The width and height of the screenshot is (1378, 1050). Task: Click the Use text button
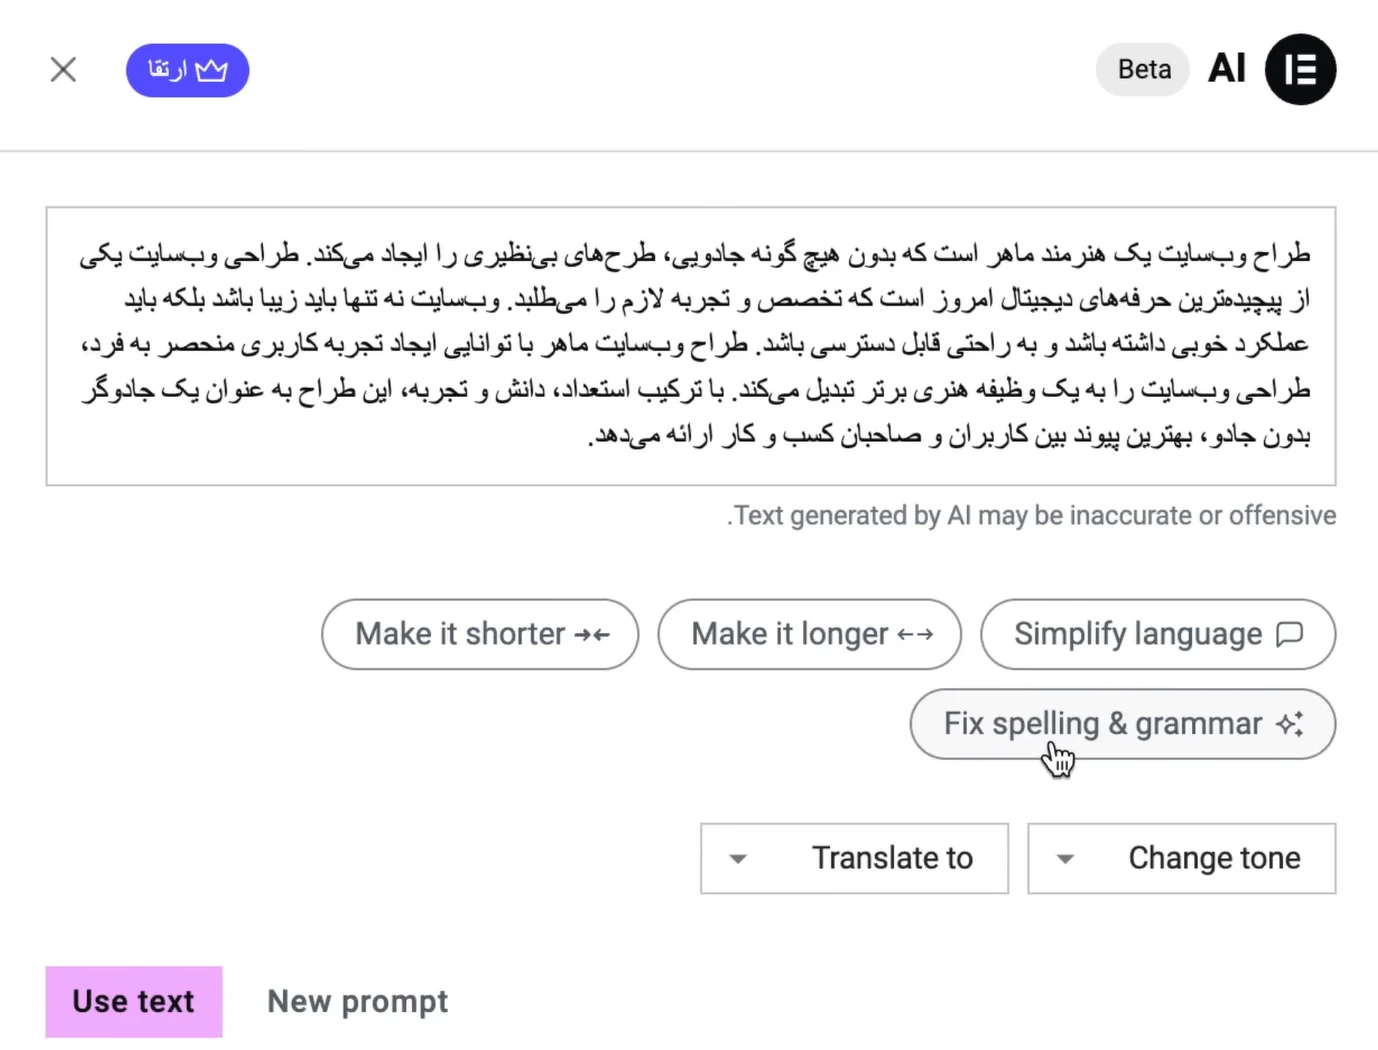[133, 1001]
